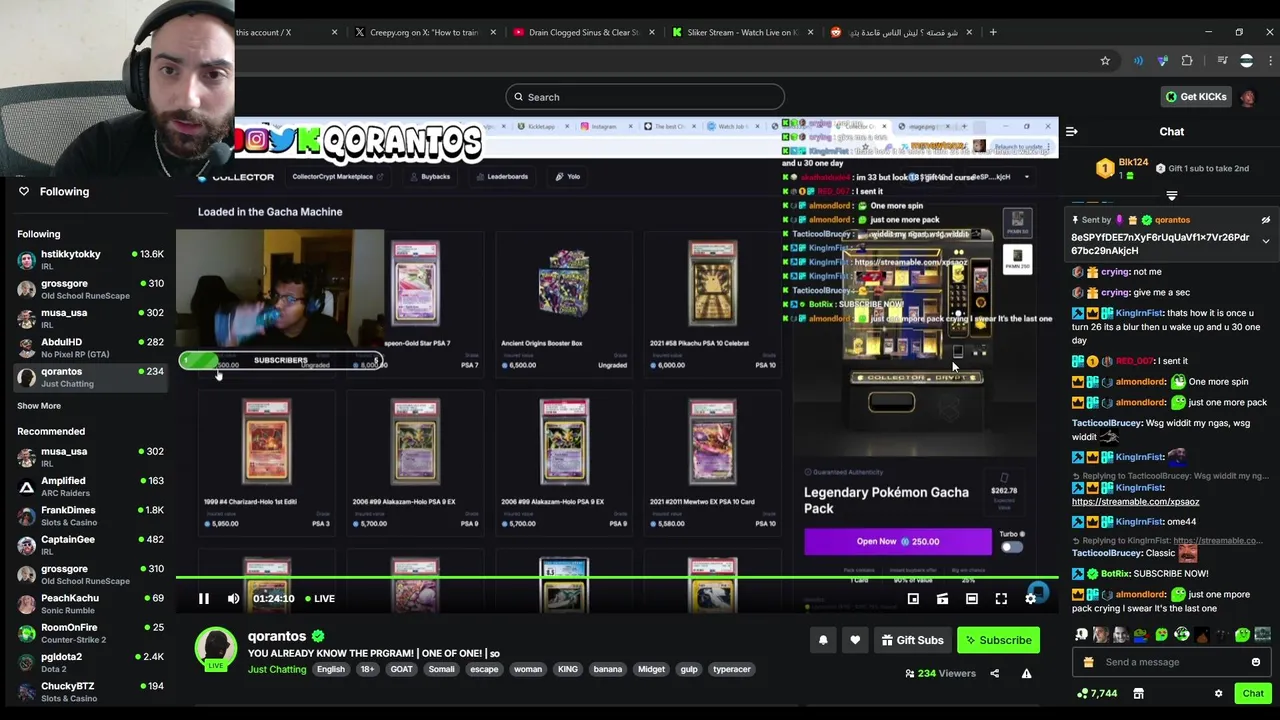Viewport: 1280px width, 720px height.
Task: Open Get KICKs button
Action: (x=1195, y=97)
